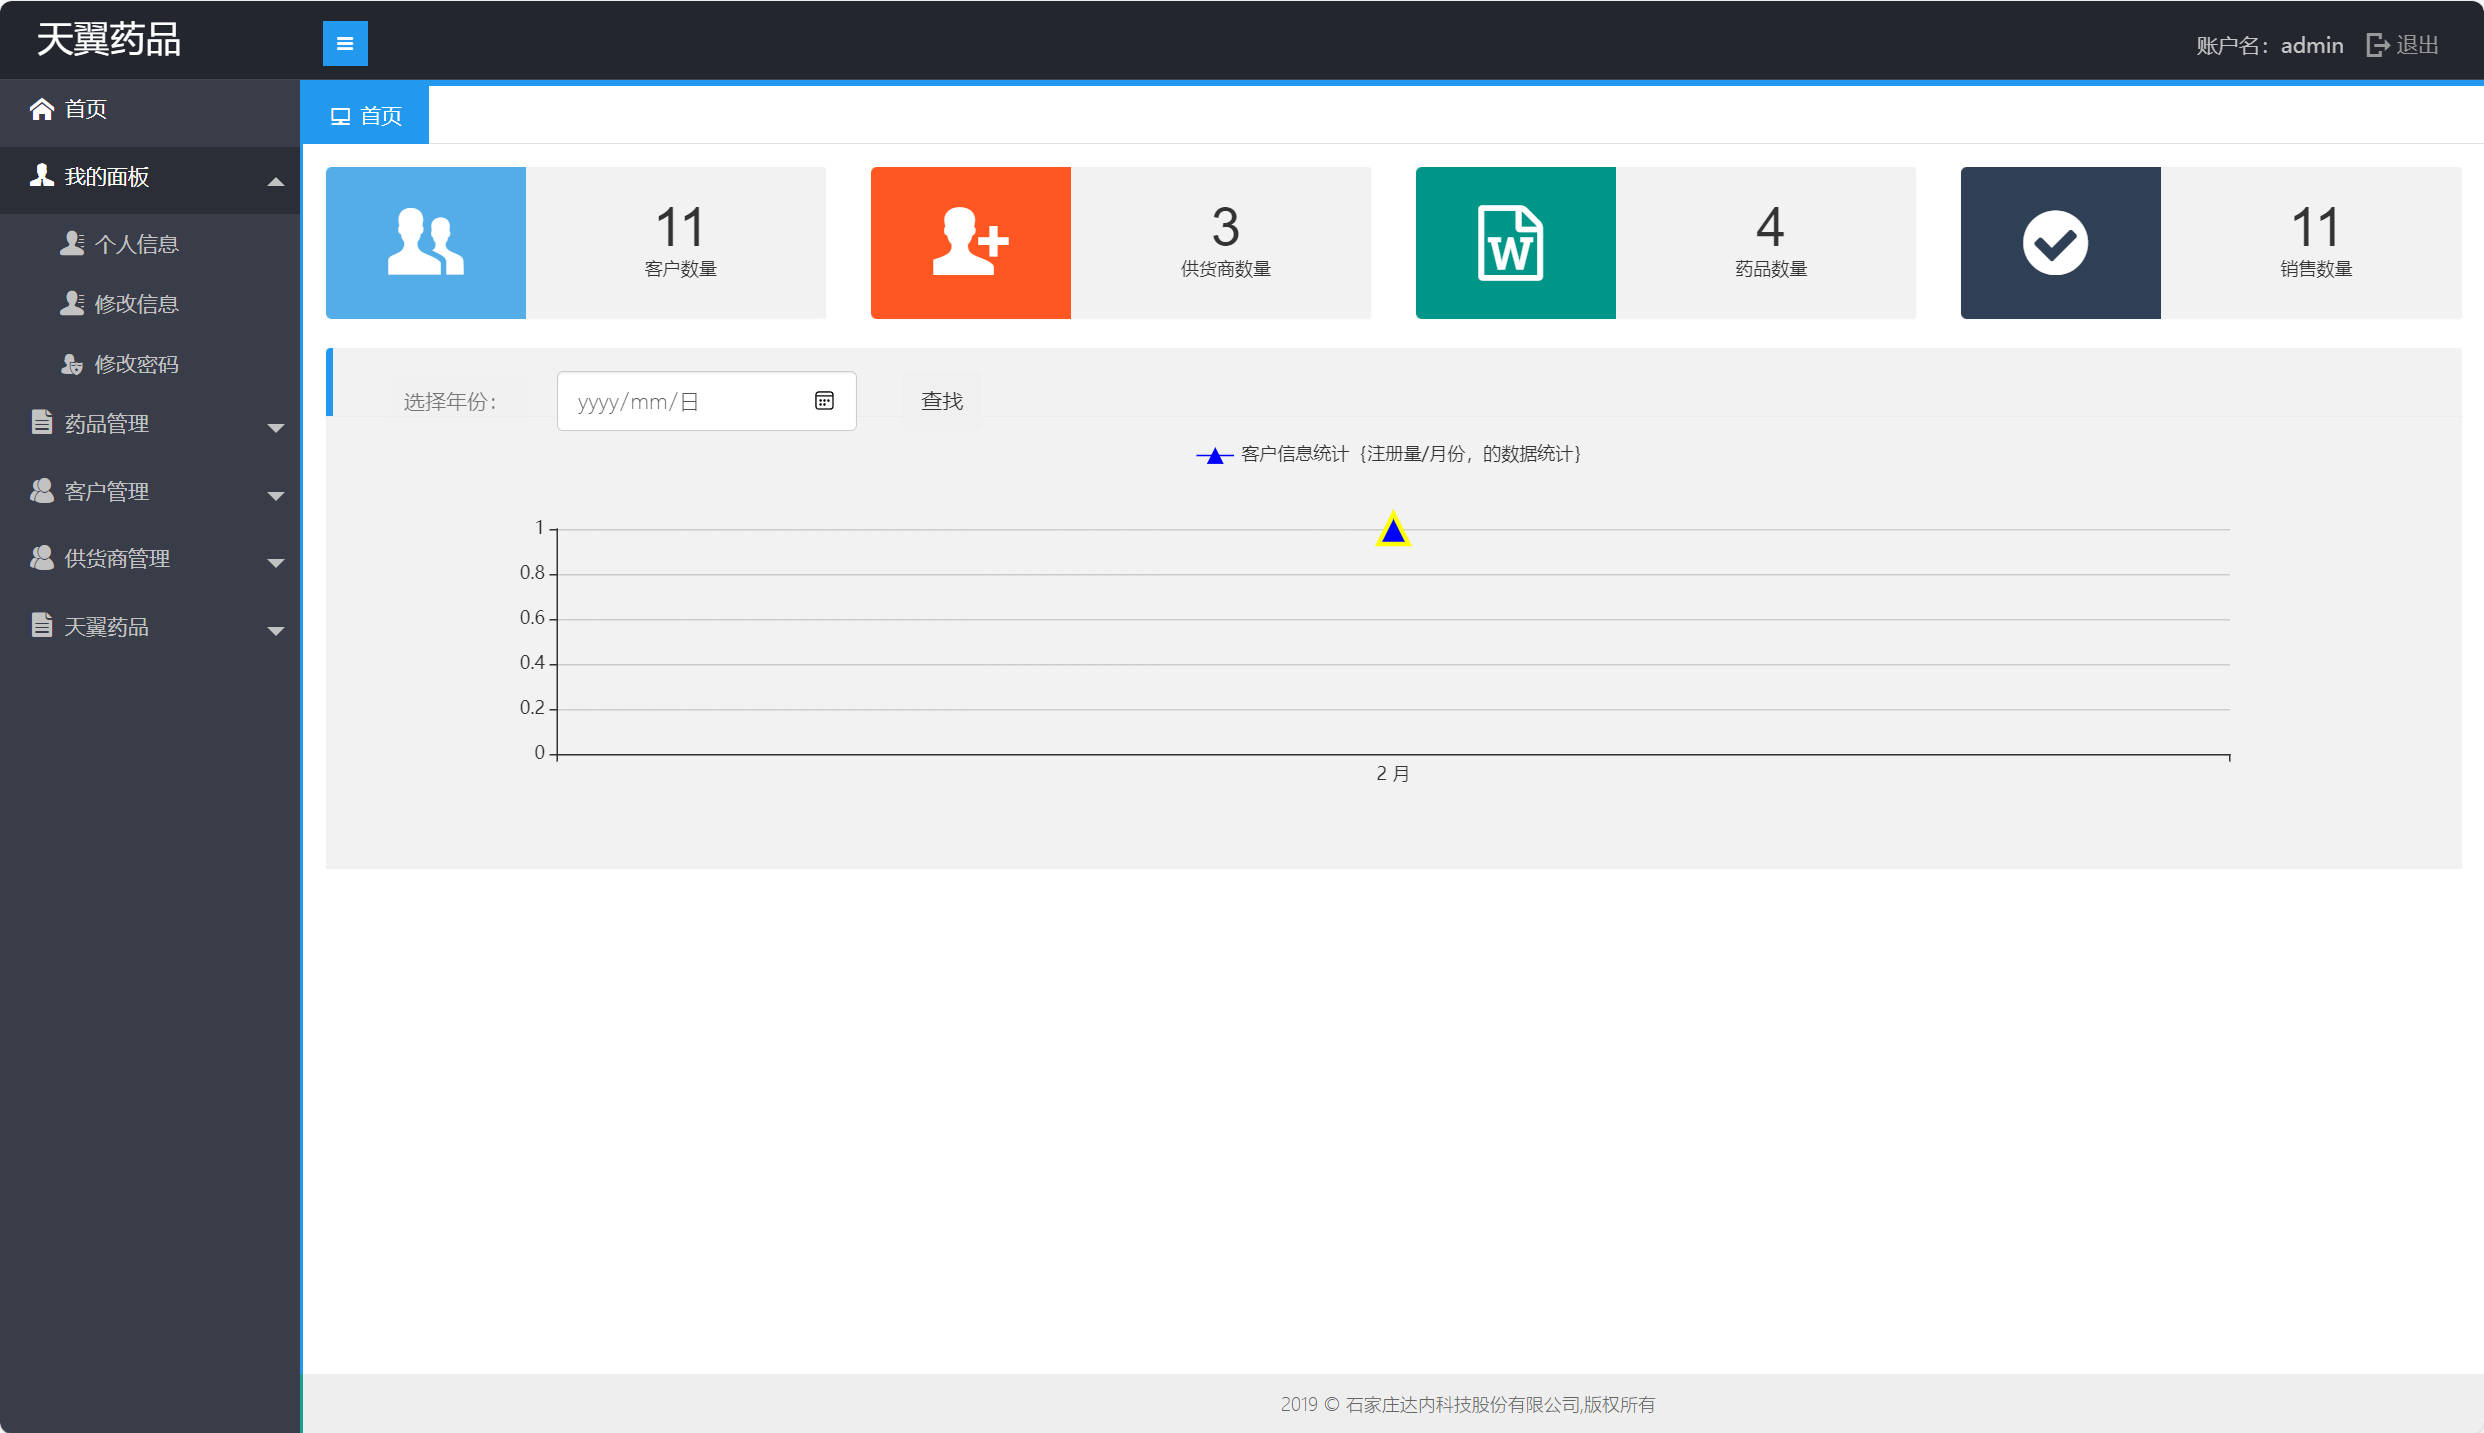Expand the 药品管理 menu arrow
The width and height of the screenshot is (2484, 1433).
point(275,427)
